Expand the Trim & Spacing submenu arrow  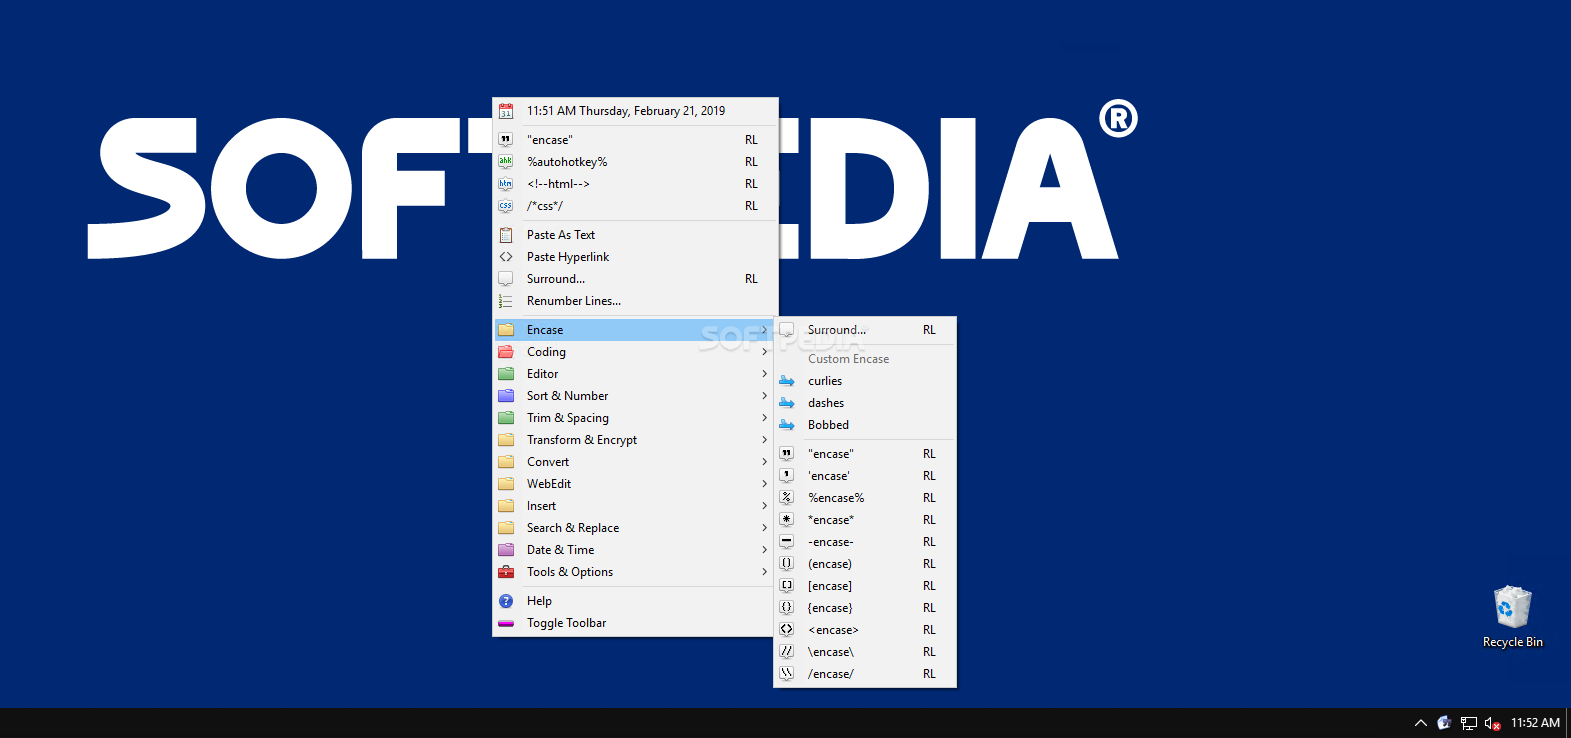coord(765,418)
